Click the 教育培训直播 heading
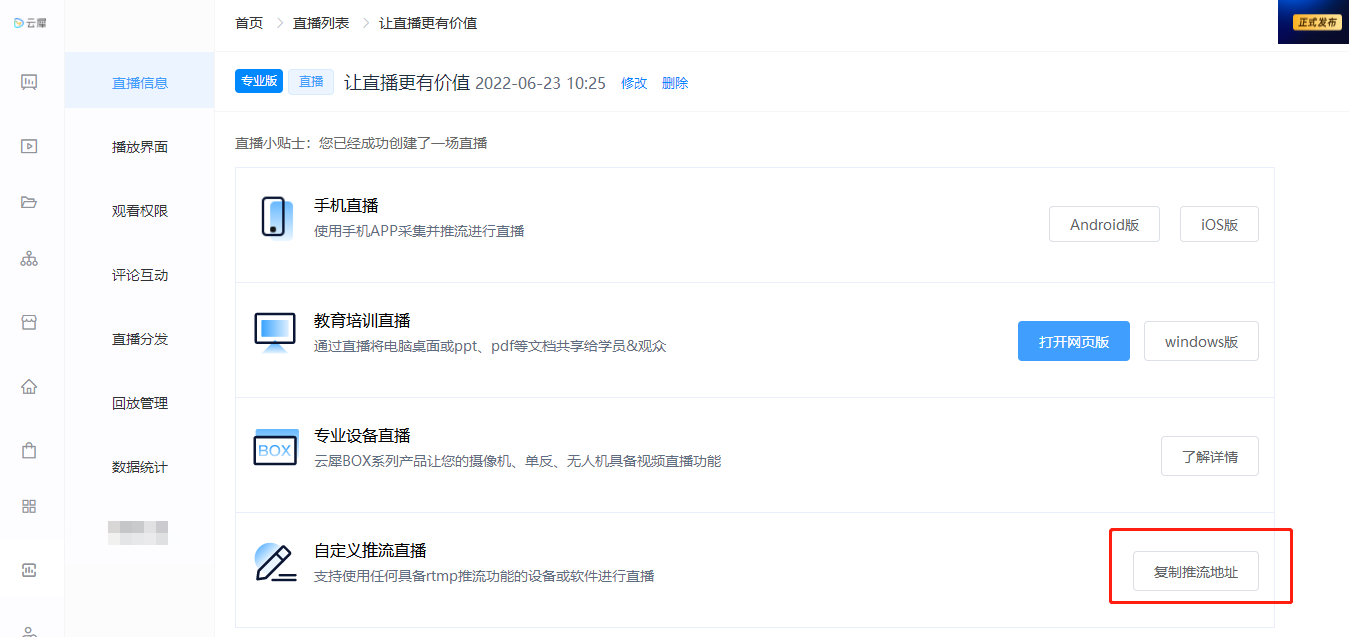 click(x=362, y=320)
